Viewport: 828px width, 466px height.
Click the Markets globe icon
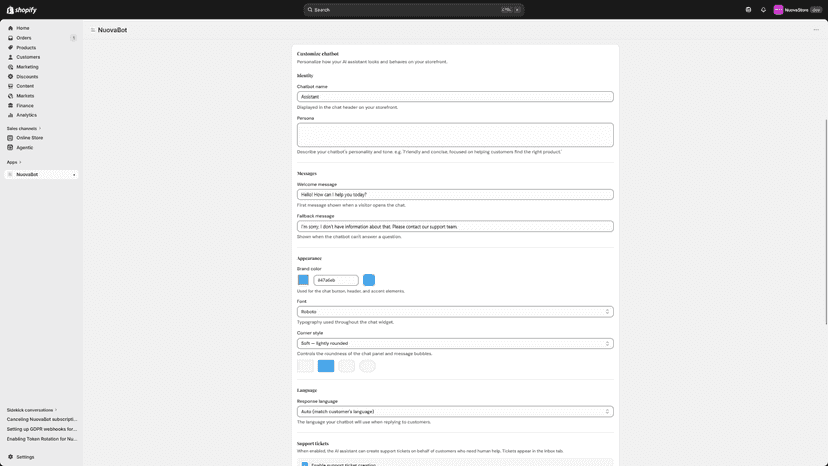pyautogui.click(x=10, y=96)
